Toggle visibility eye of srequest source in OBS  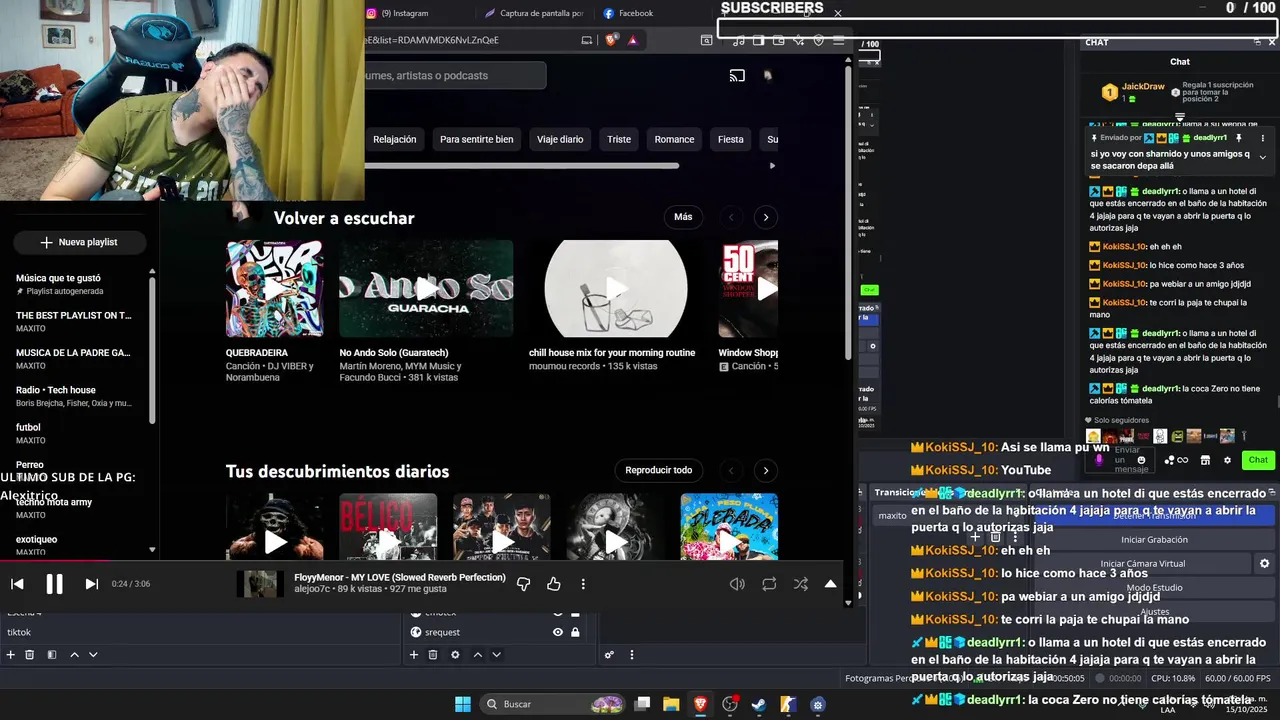pos(558,632)
